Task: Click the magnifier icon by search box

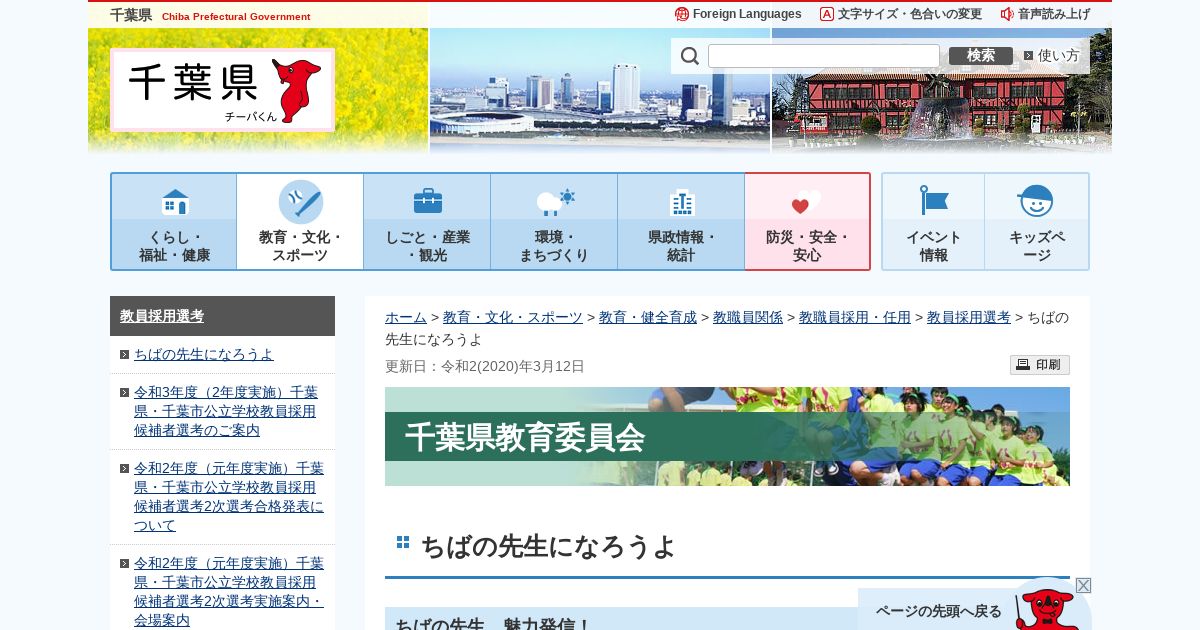Action: tap(690, 56)
